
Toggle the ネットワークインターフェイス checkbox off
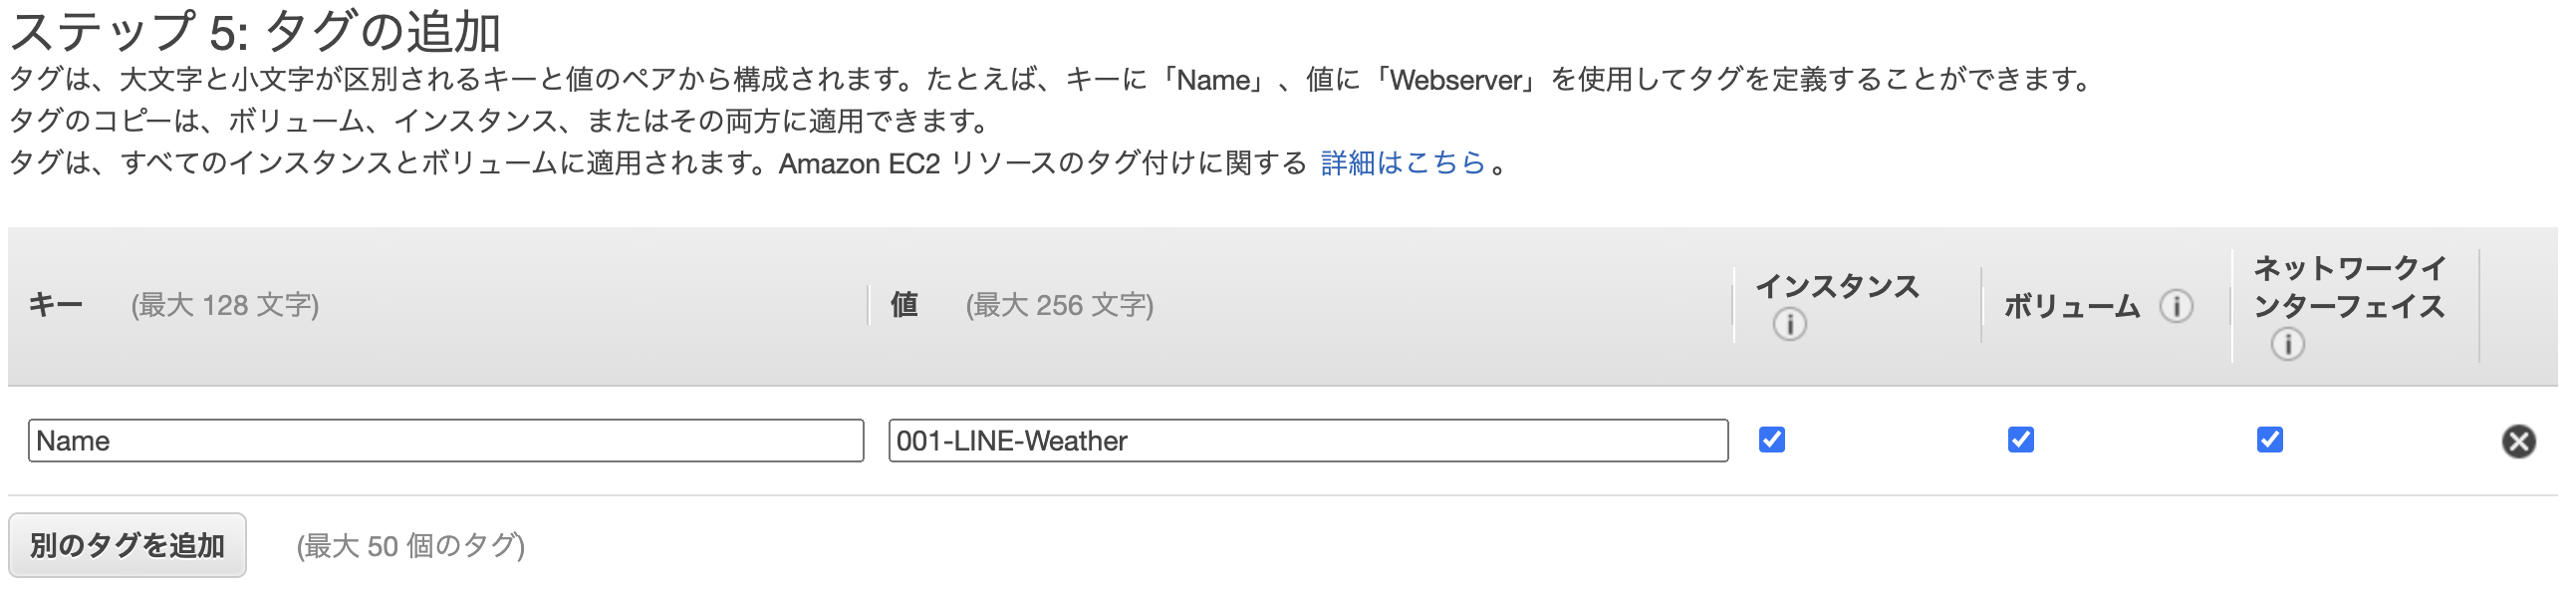point(2271,440)
